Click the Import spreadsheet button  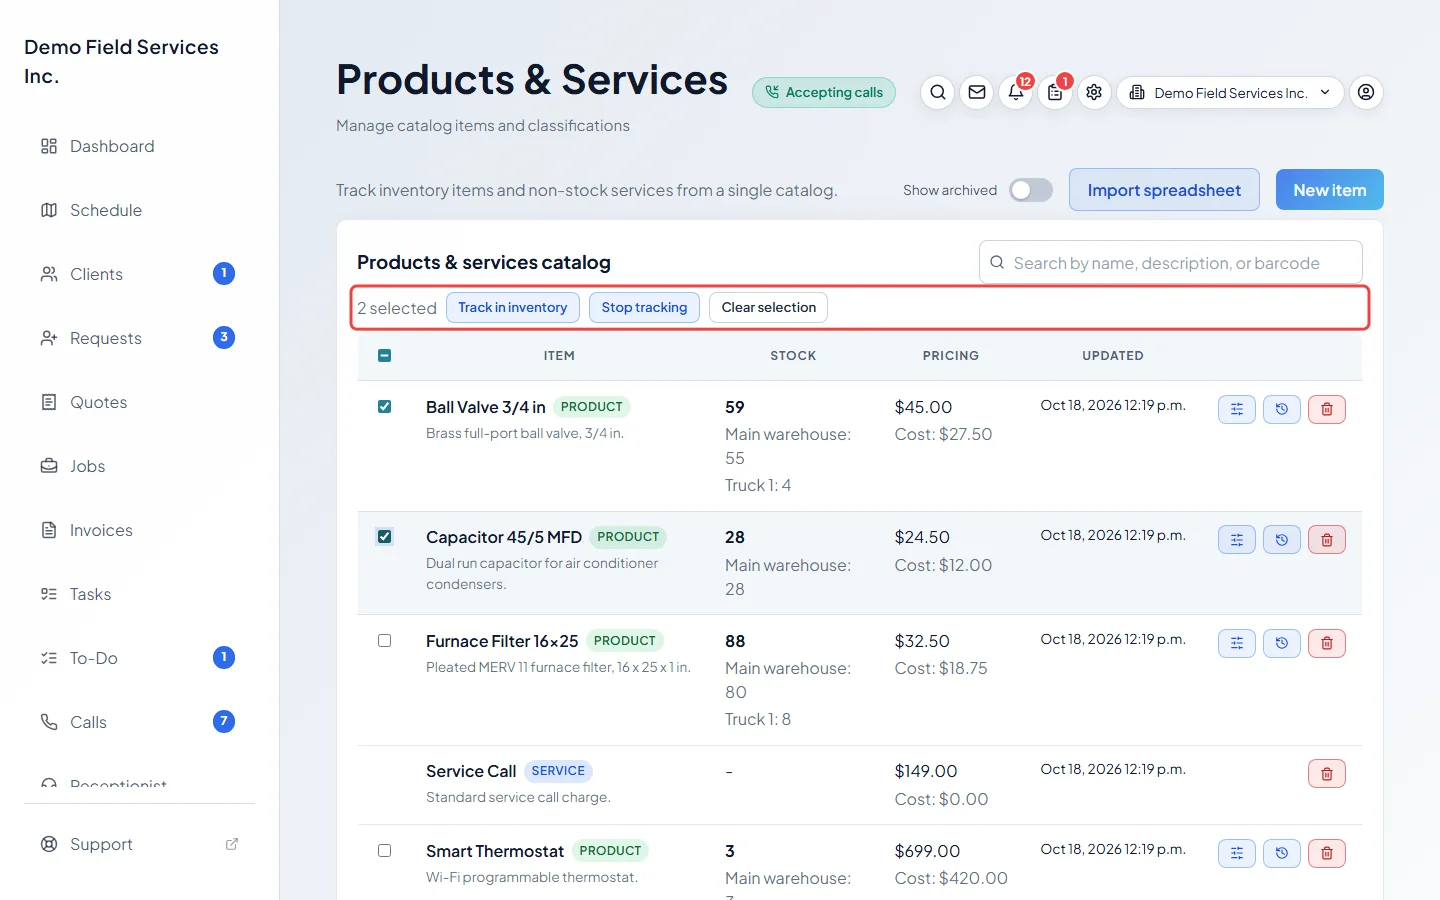click(1164, 190)
